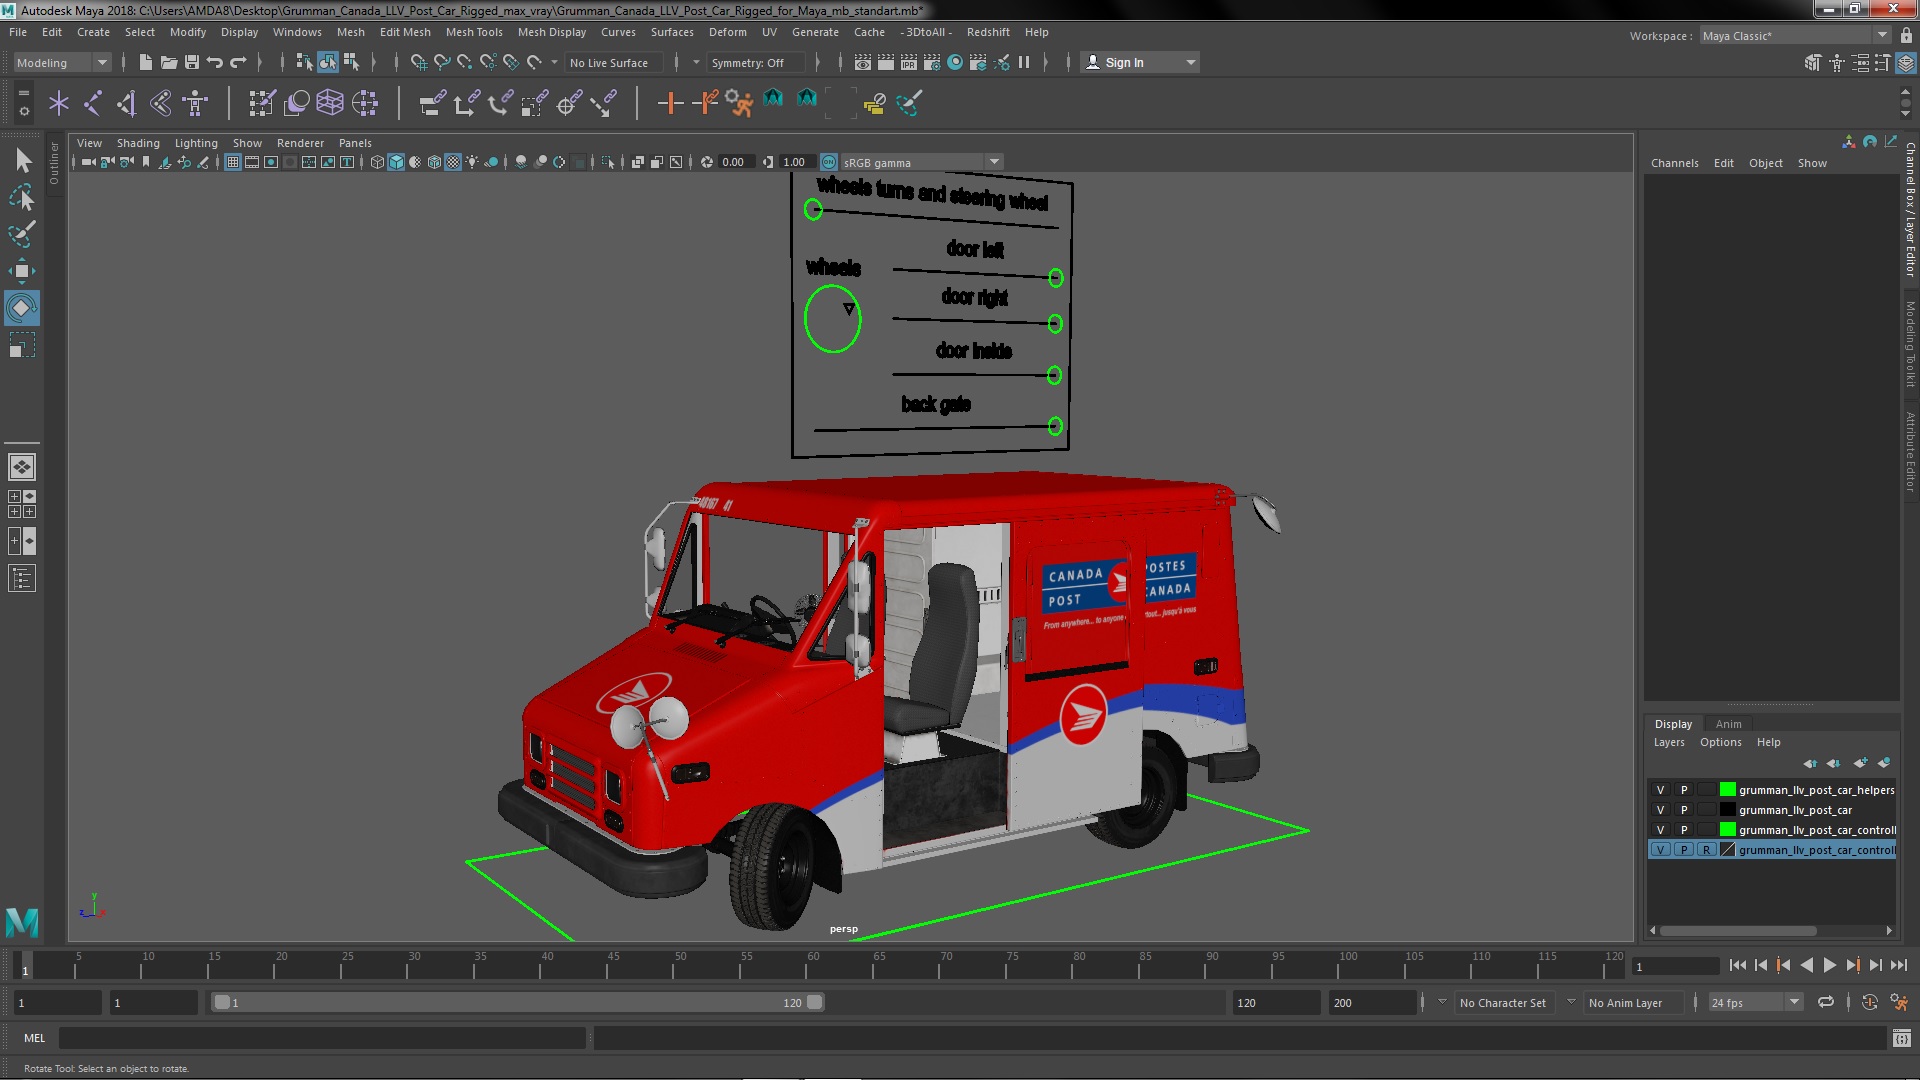Select the Rotate tool in toolbox
Screen dimensions: 1920x1080
pos(22,308)
